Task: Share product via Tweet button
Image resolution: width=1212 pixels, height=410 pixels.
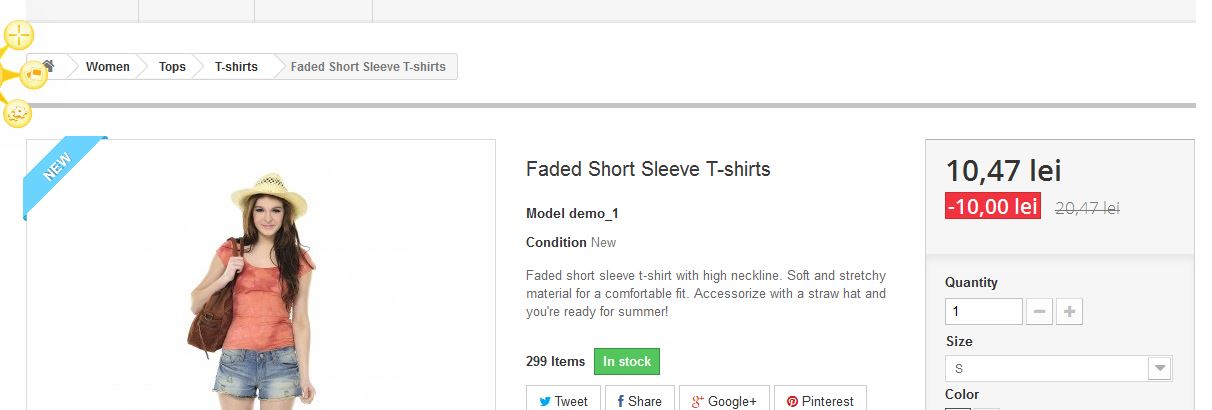Action: [x=563, y=400]
